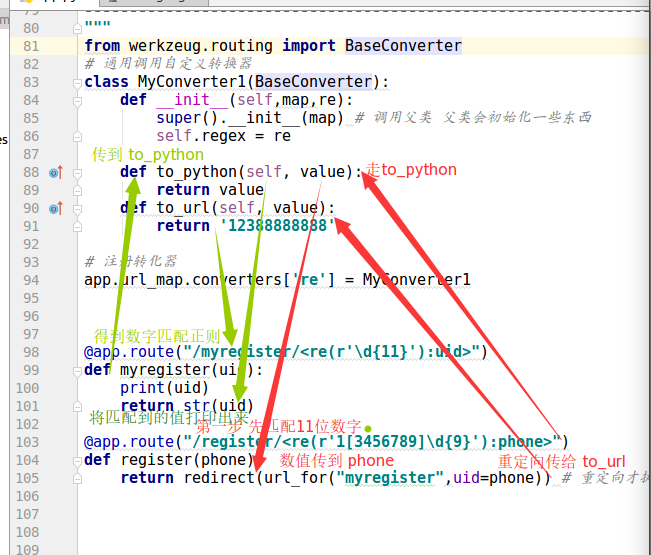Click the comment on line 93
This screenshot has width=651, height=555.
coord(131,262)
